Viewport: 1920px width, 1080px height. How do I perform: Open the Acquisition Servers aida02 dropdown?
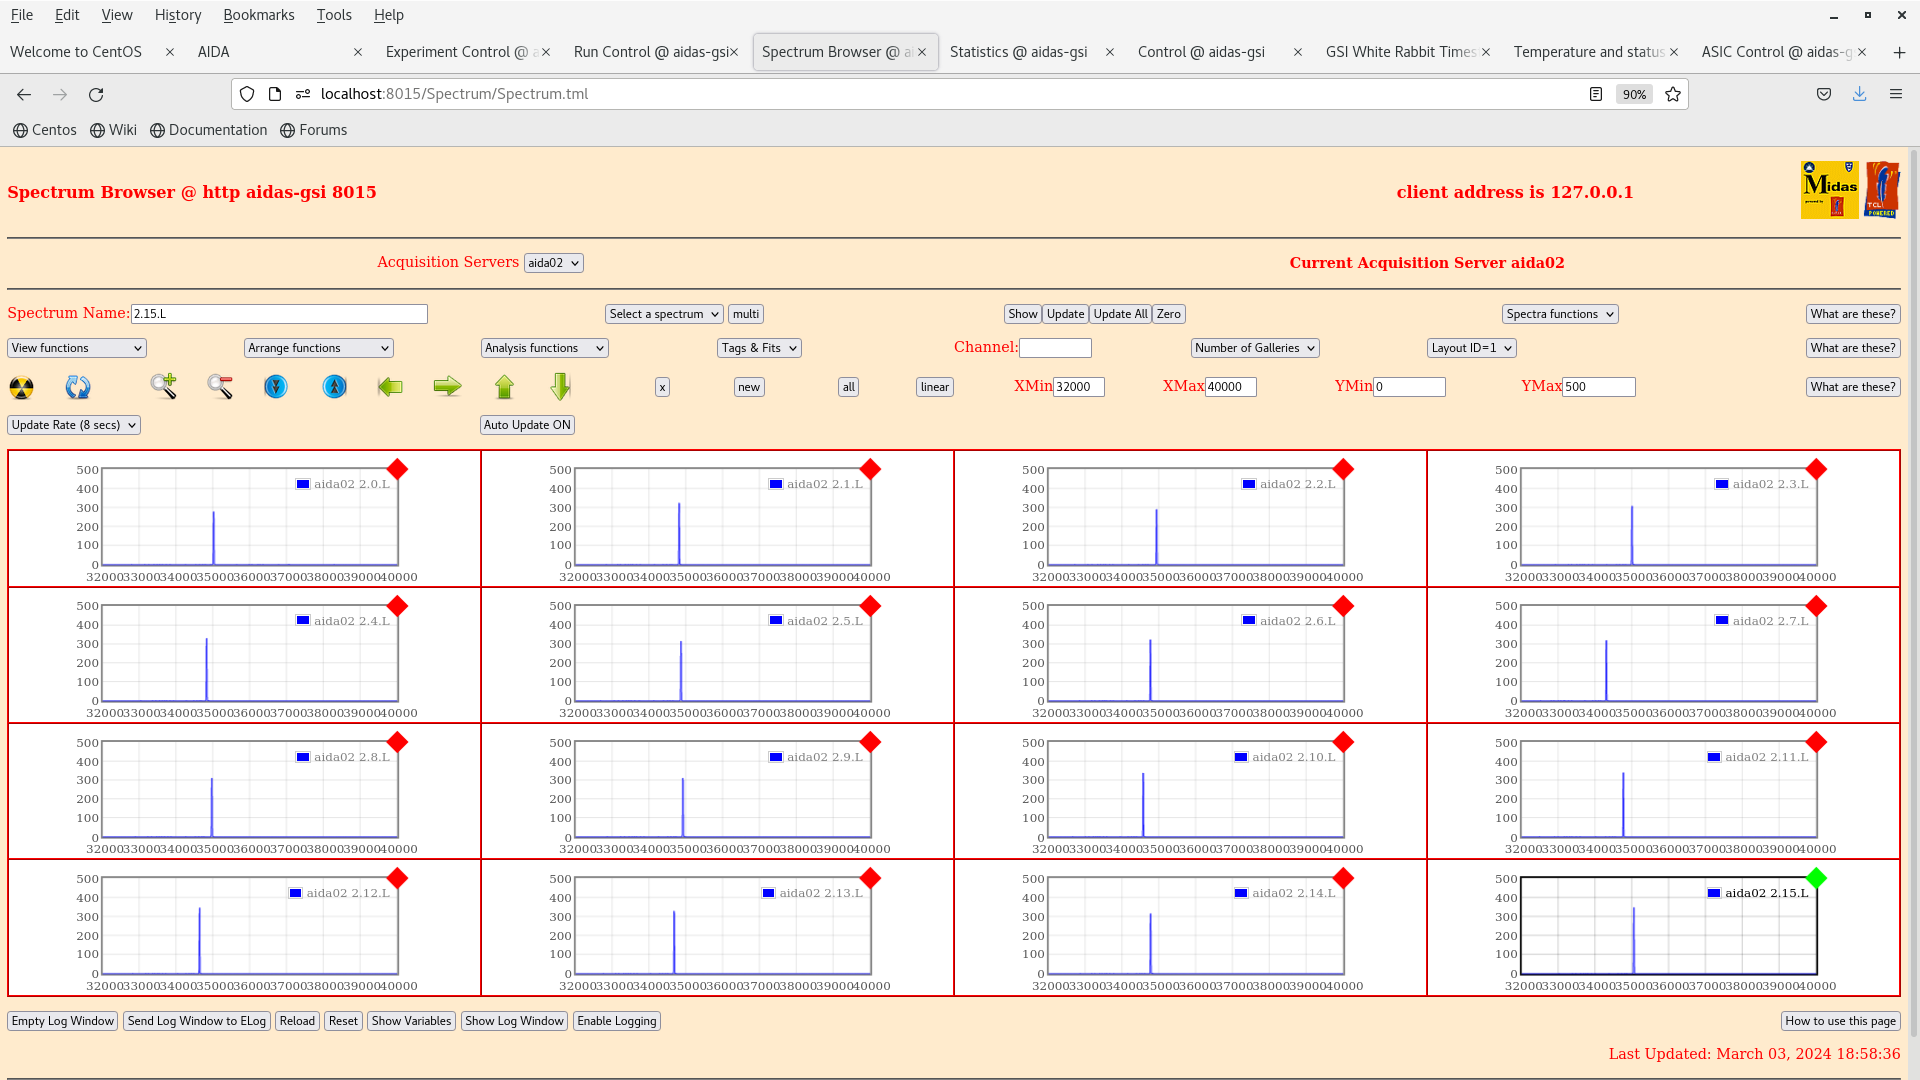click(553, 263)
